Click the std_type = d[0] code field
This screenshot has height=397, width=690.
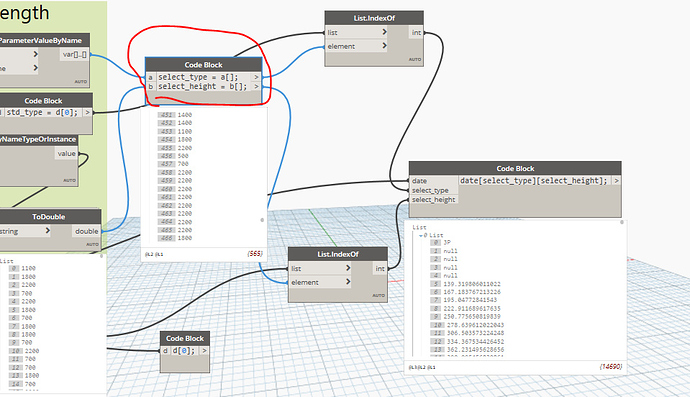[x=43, y=112]
